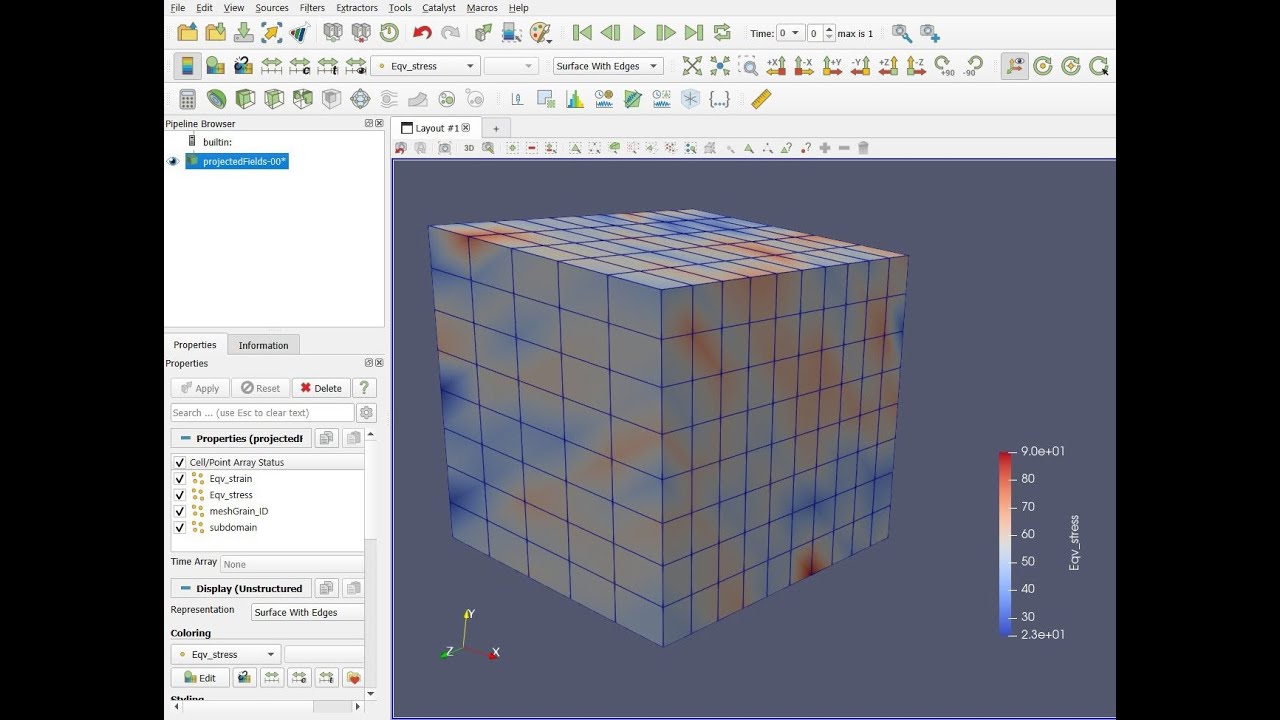Image resolution: width=1280 pixels, height=720 pixels.
Task: Open the Extractors menu
Action: [357, 8]
